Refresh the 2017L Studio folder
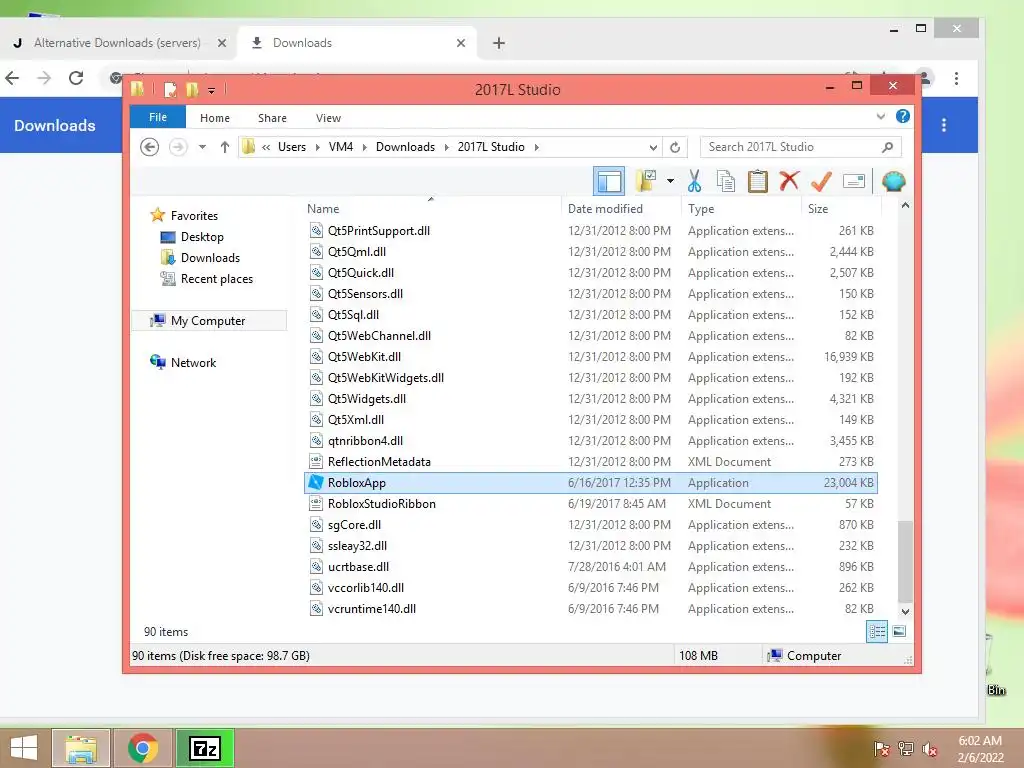 click(x=675, y=147)
